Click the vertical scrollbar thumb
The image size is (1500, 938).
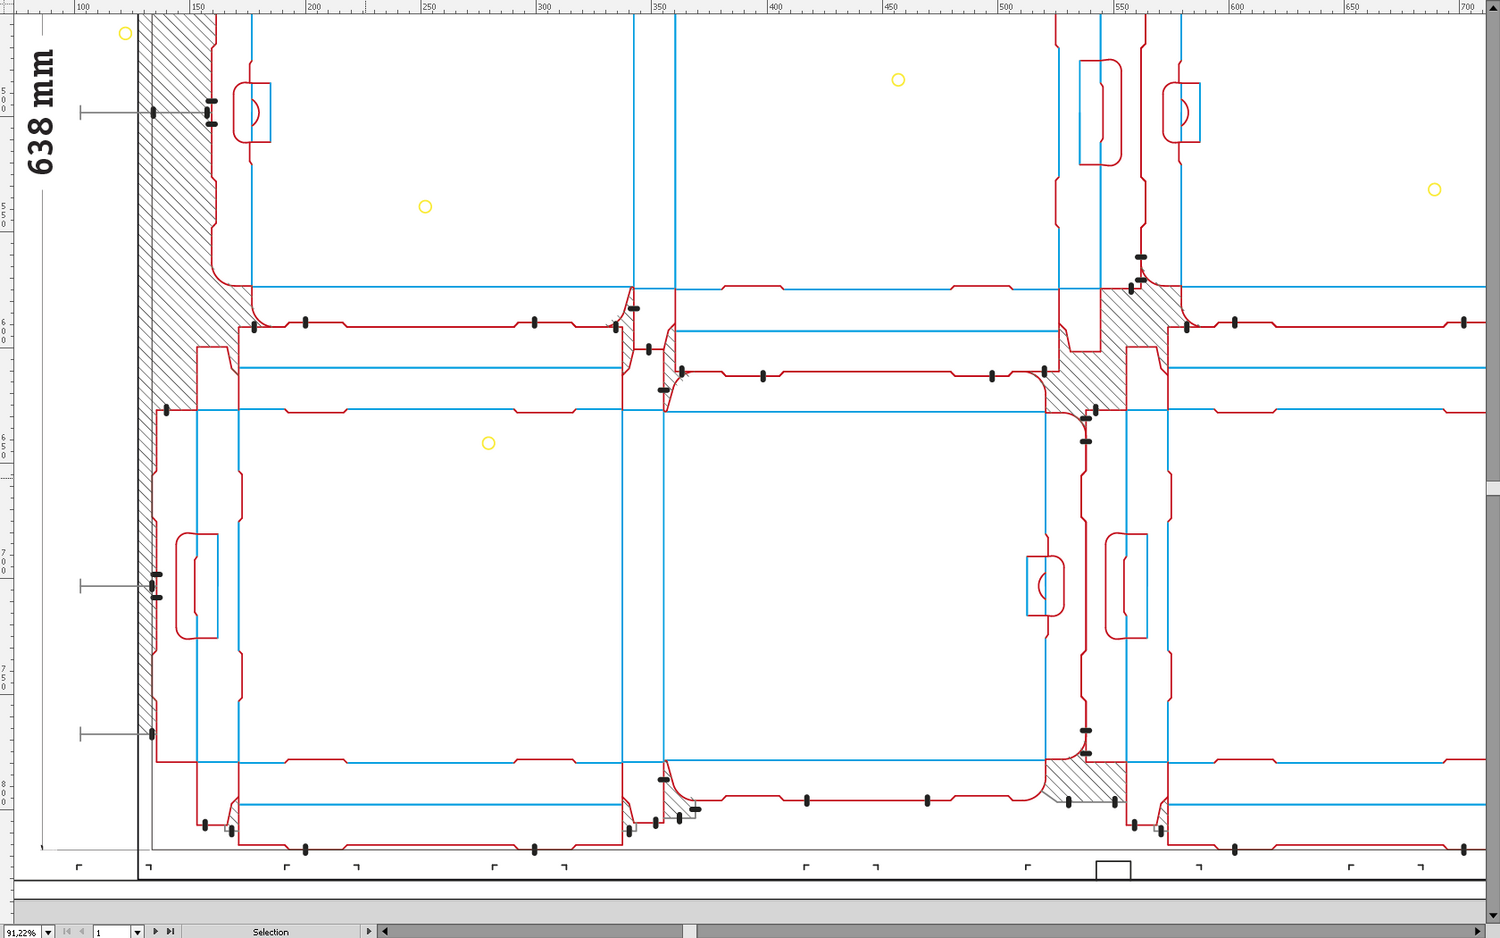[x=1493, y=488]
